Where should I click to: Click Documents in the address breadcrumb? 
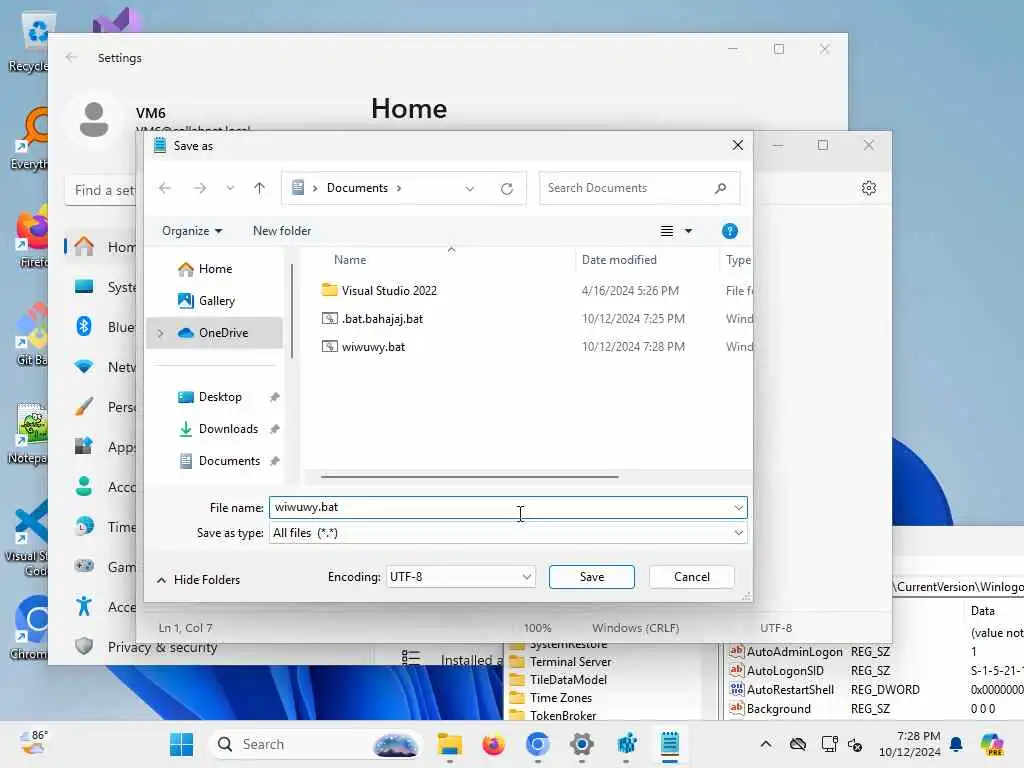coord(357,188)
